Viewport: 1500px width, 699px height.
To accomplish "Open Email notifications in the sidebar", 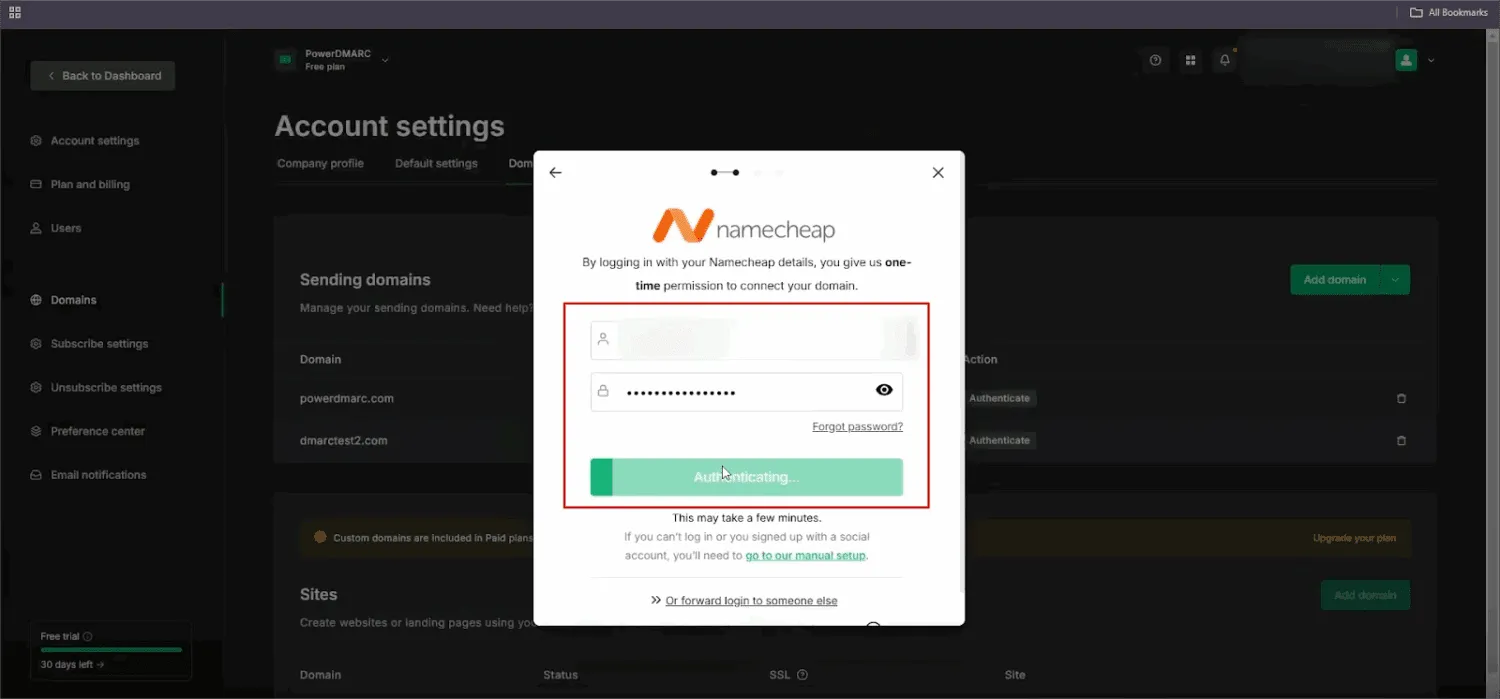I will 99,475.
